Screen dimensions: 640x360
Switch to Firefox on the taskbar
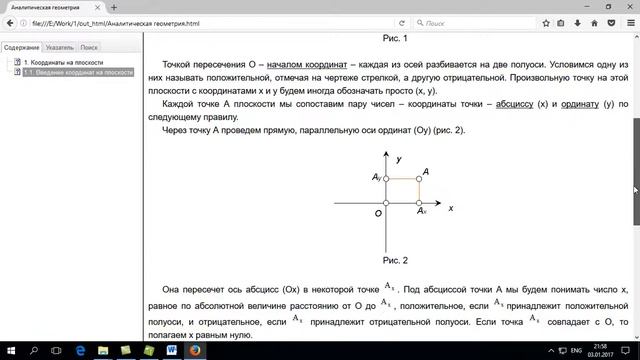(195, 351)
